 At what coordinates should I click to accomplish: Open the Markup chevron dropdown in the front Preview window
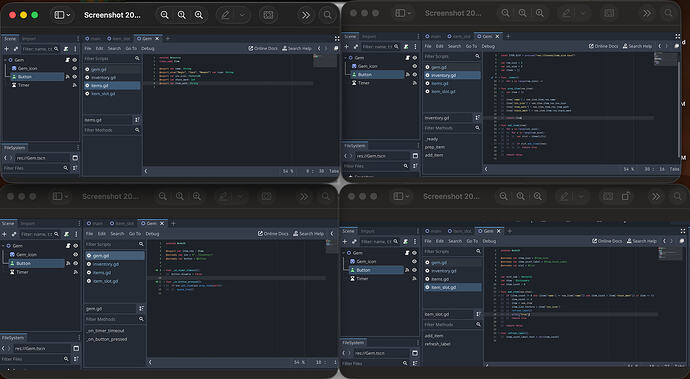coord(242,15)
